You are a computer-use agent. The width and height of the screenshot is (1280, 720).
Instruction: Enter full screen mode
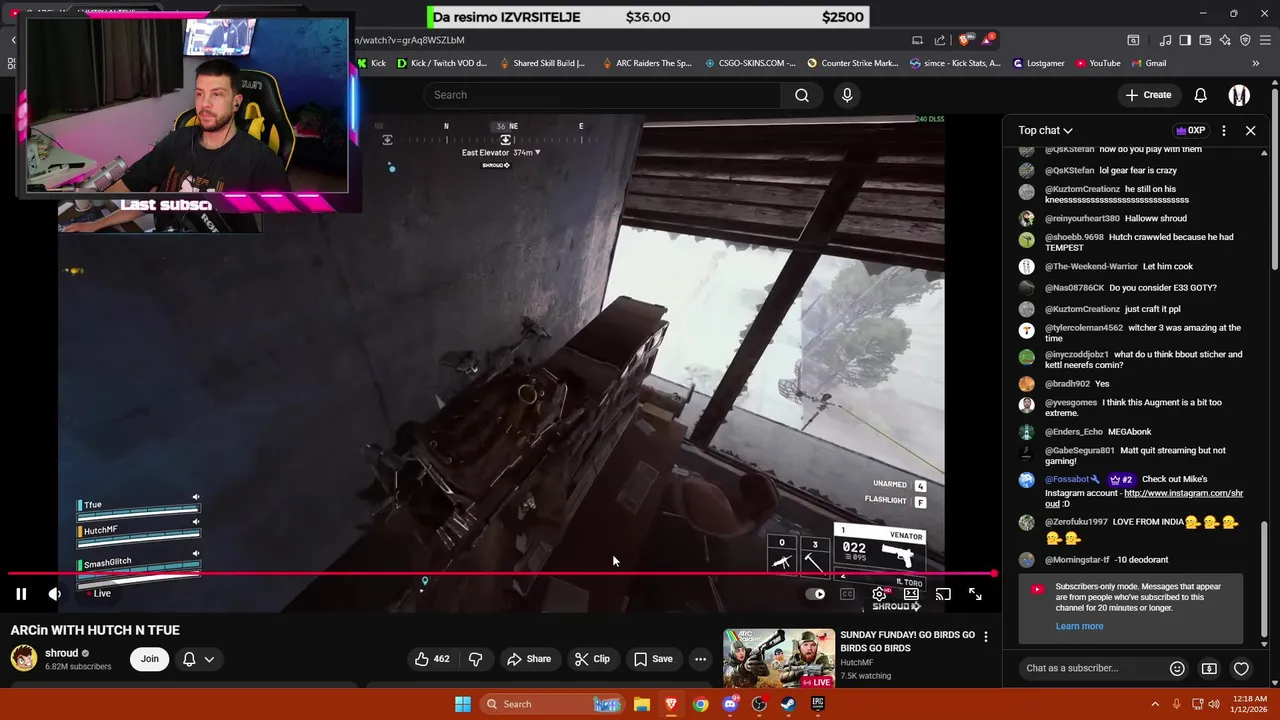[975, 594]
